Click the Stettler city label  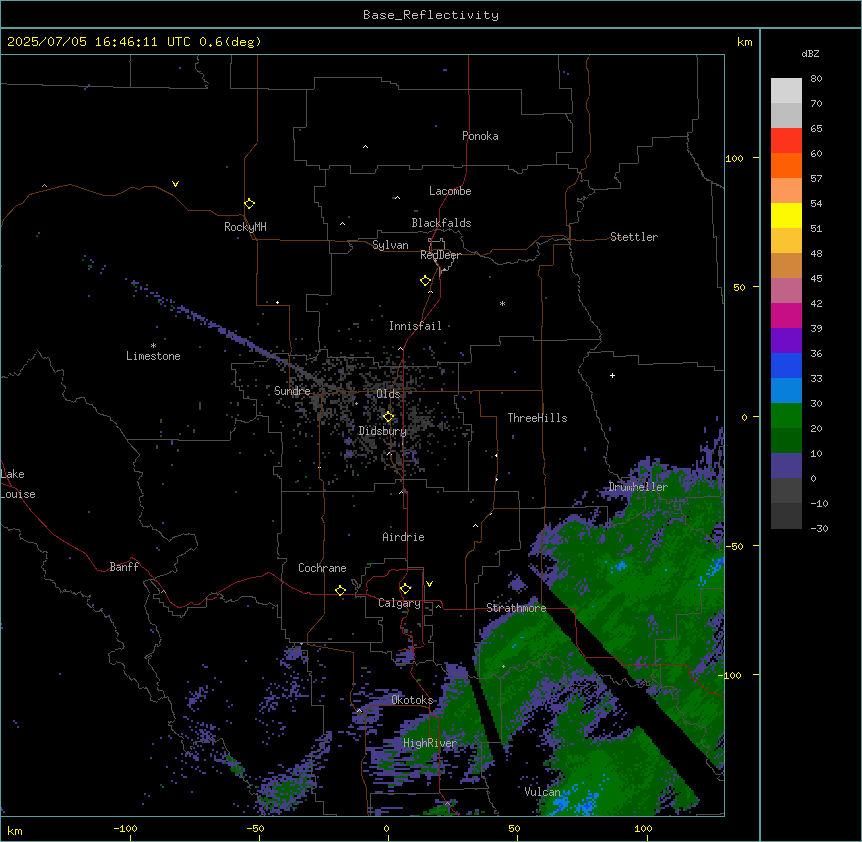point(633,237)
